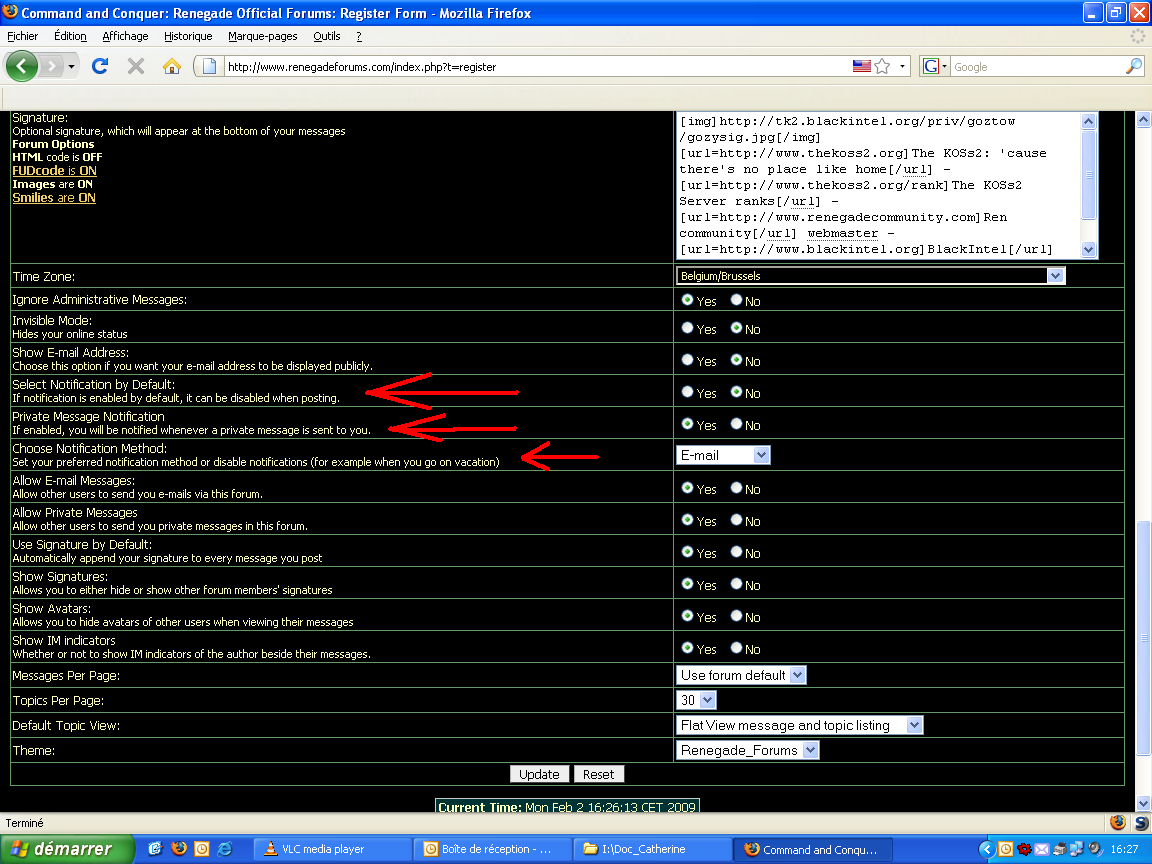
Task: Click inside the signature text area
Action: click(x=878, y=185)
